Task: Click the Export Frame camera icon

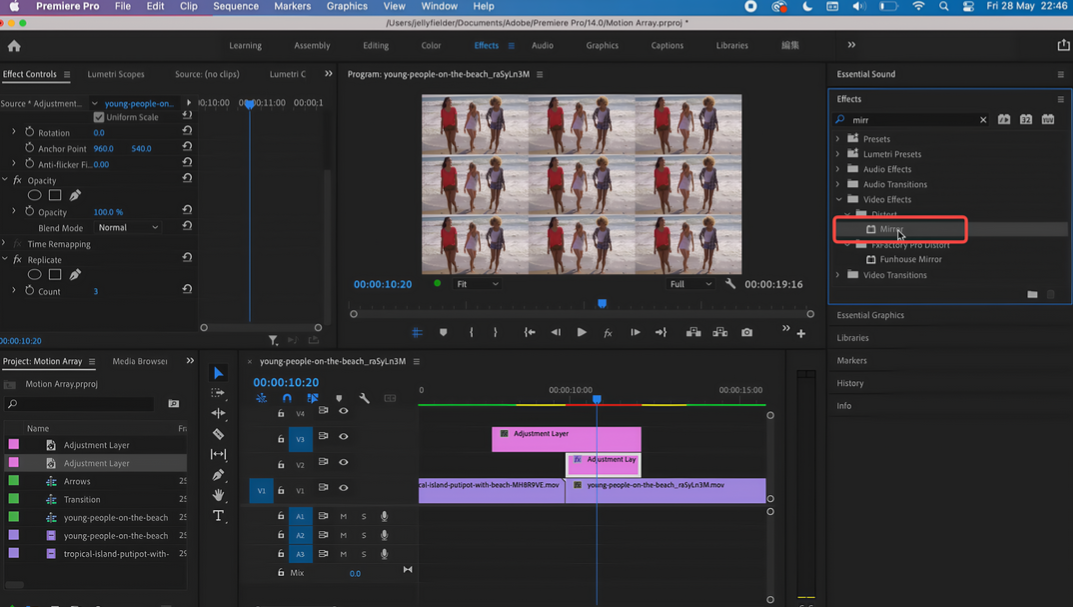Action: coord(747,332)
